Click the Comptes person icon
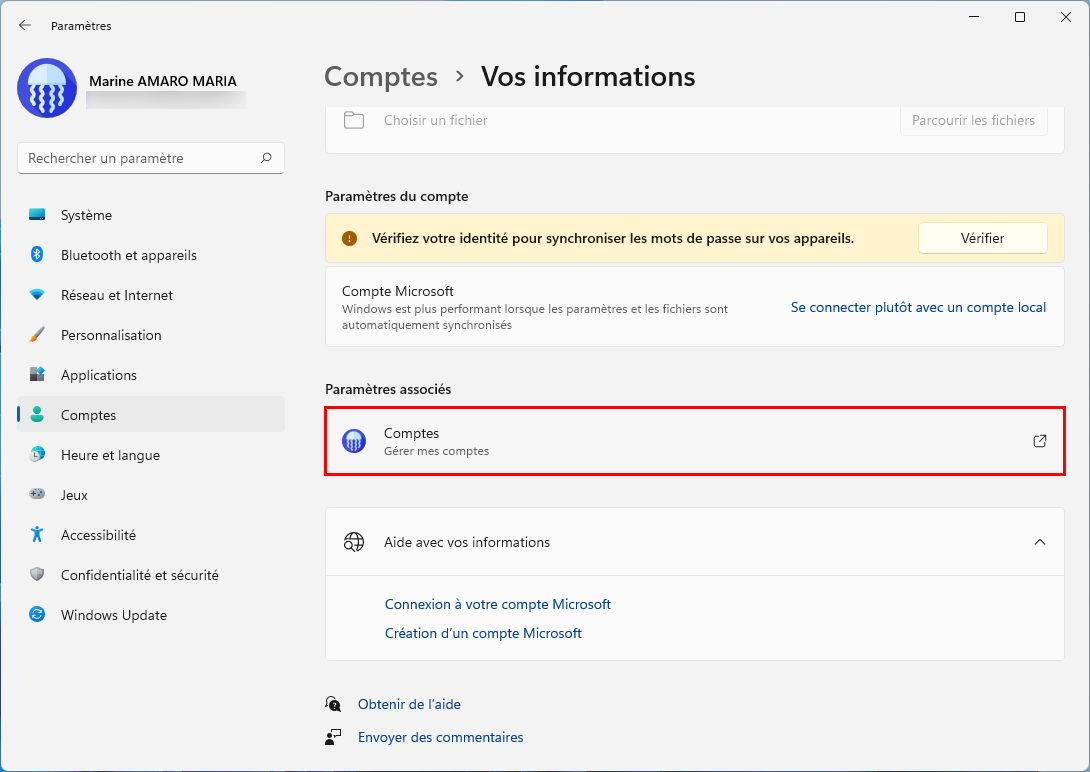The height and width of the screenshot is (772, 1090). pyautogui.click(x=37, y=415)
